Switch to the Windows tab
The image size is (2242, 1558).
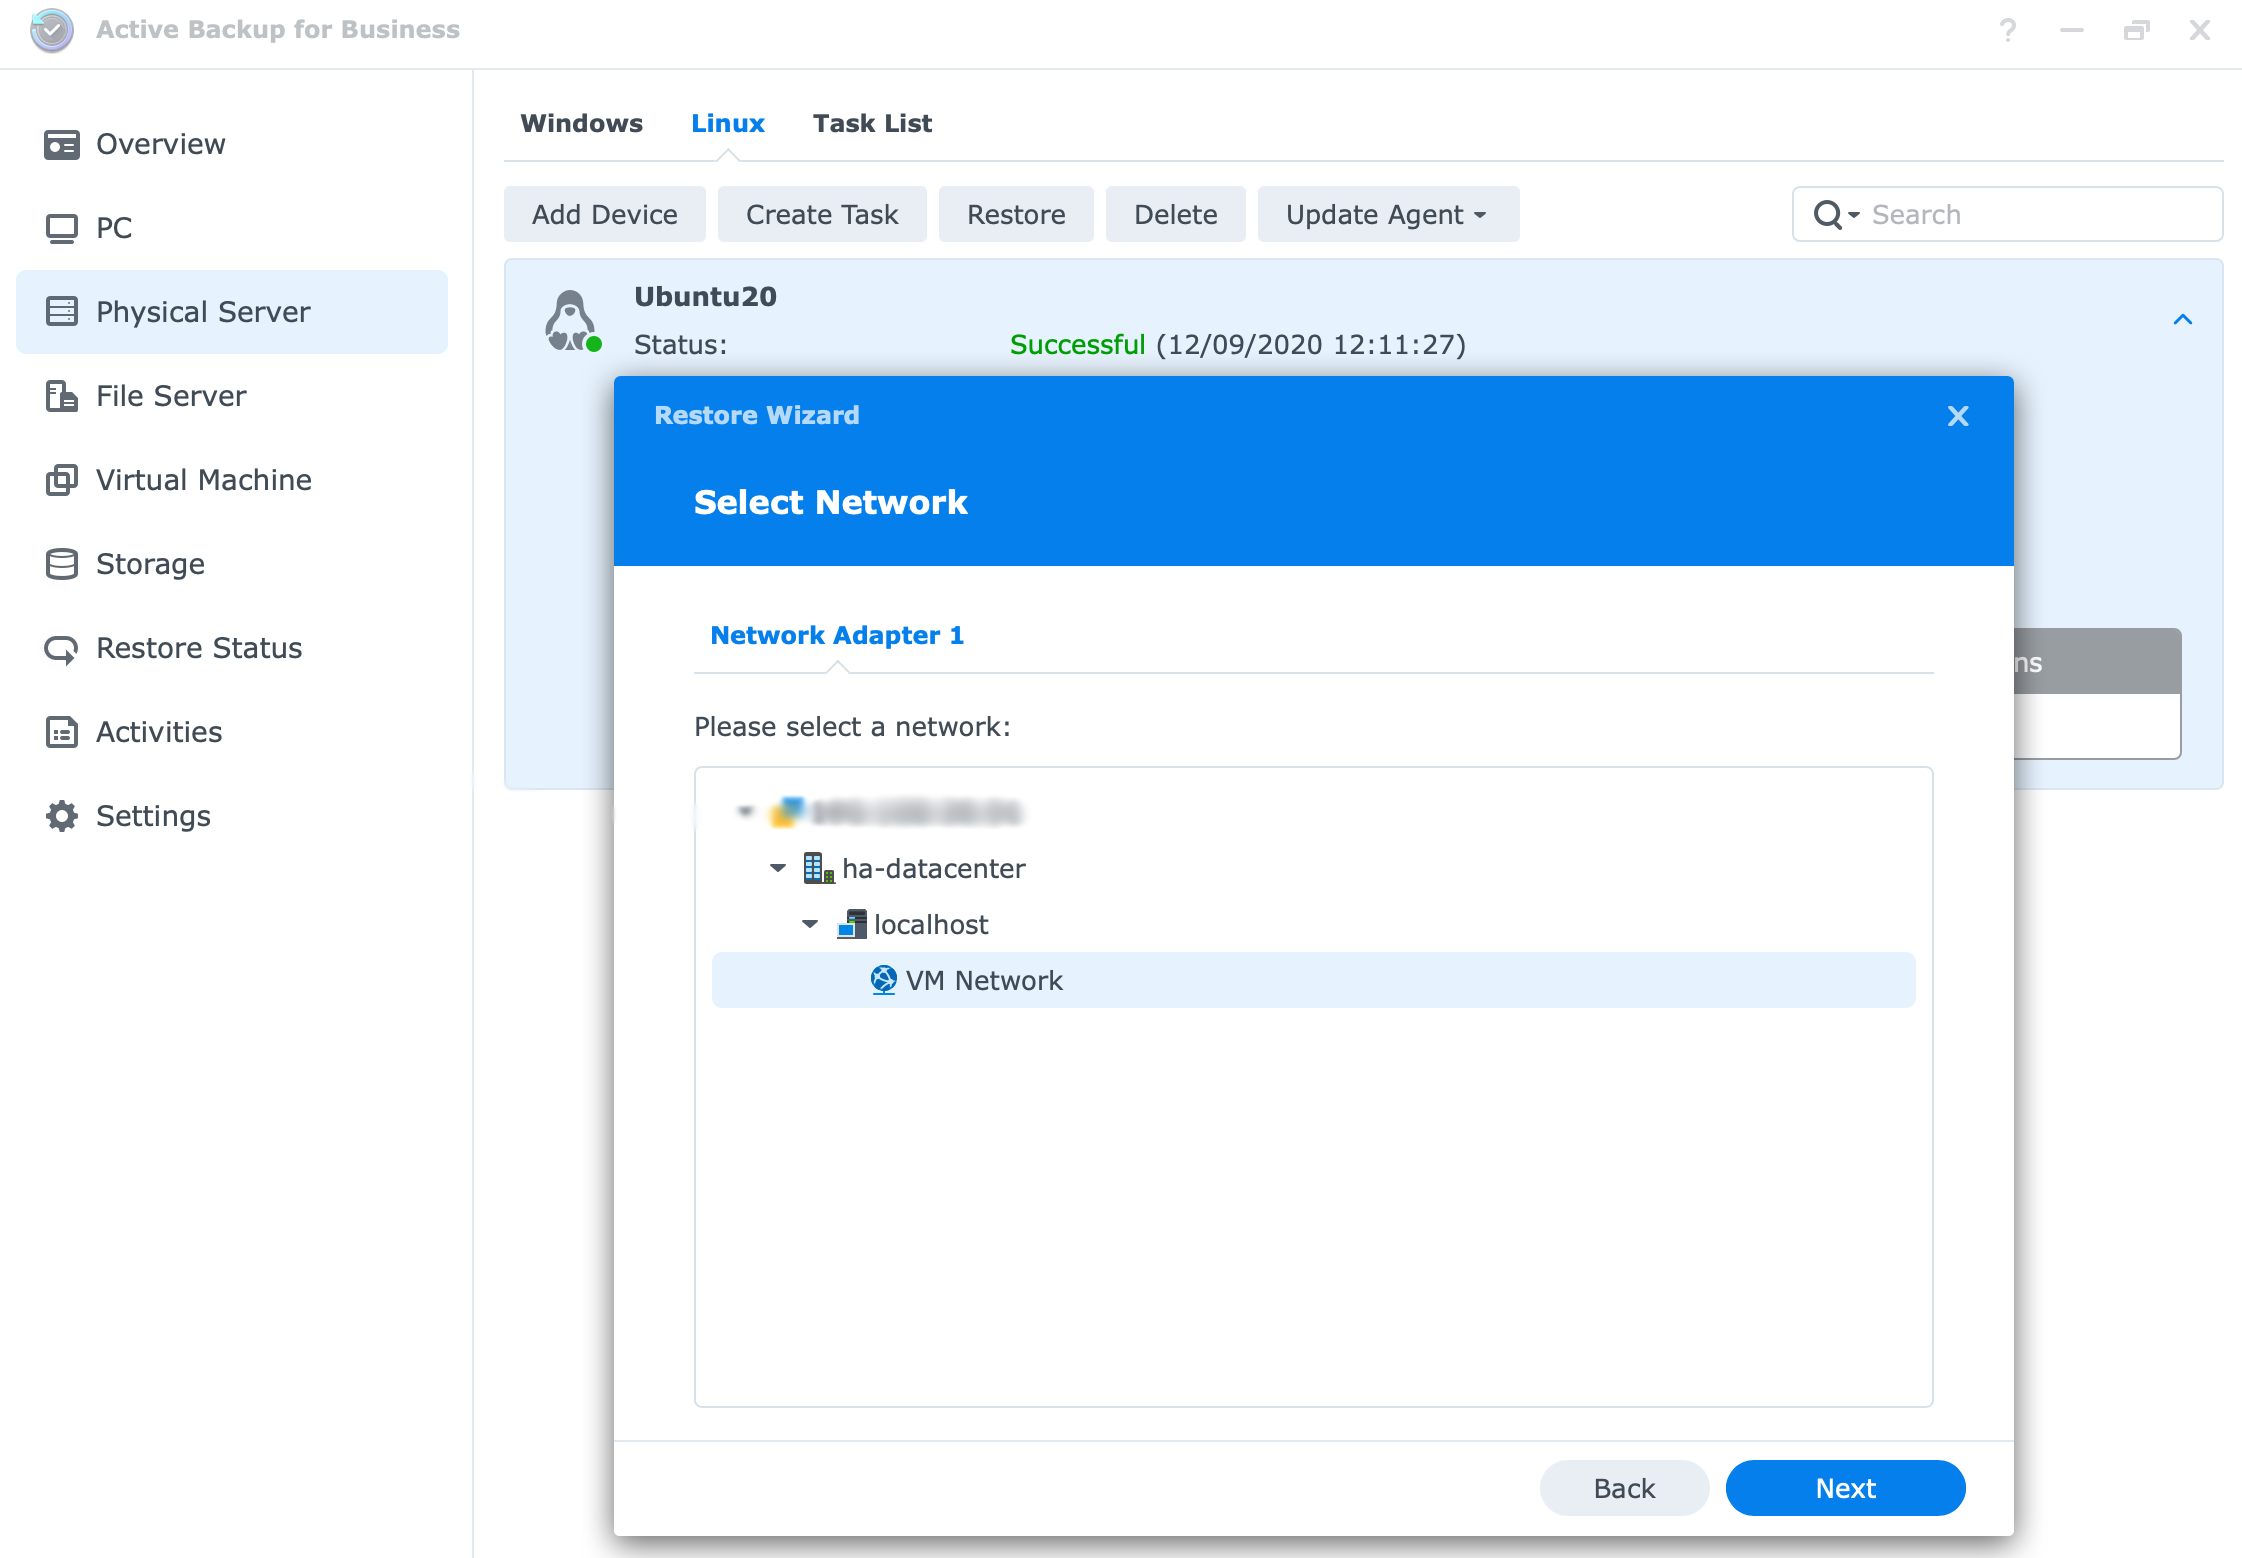pos(581,123)
